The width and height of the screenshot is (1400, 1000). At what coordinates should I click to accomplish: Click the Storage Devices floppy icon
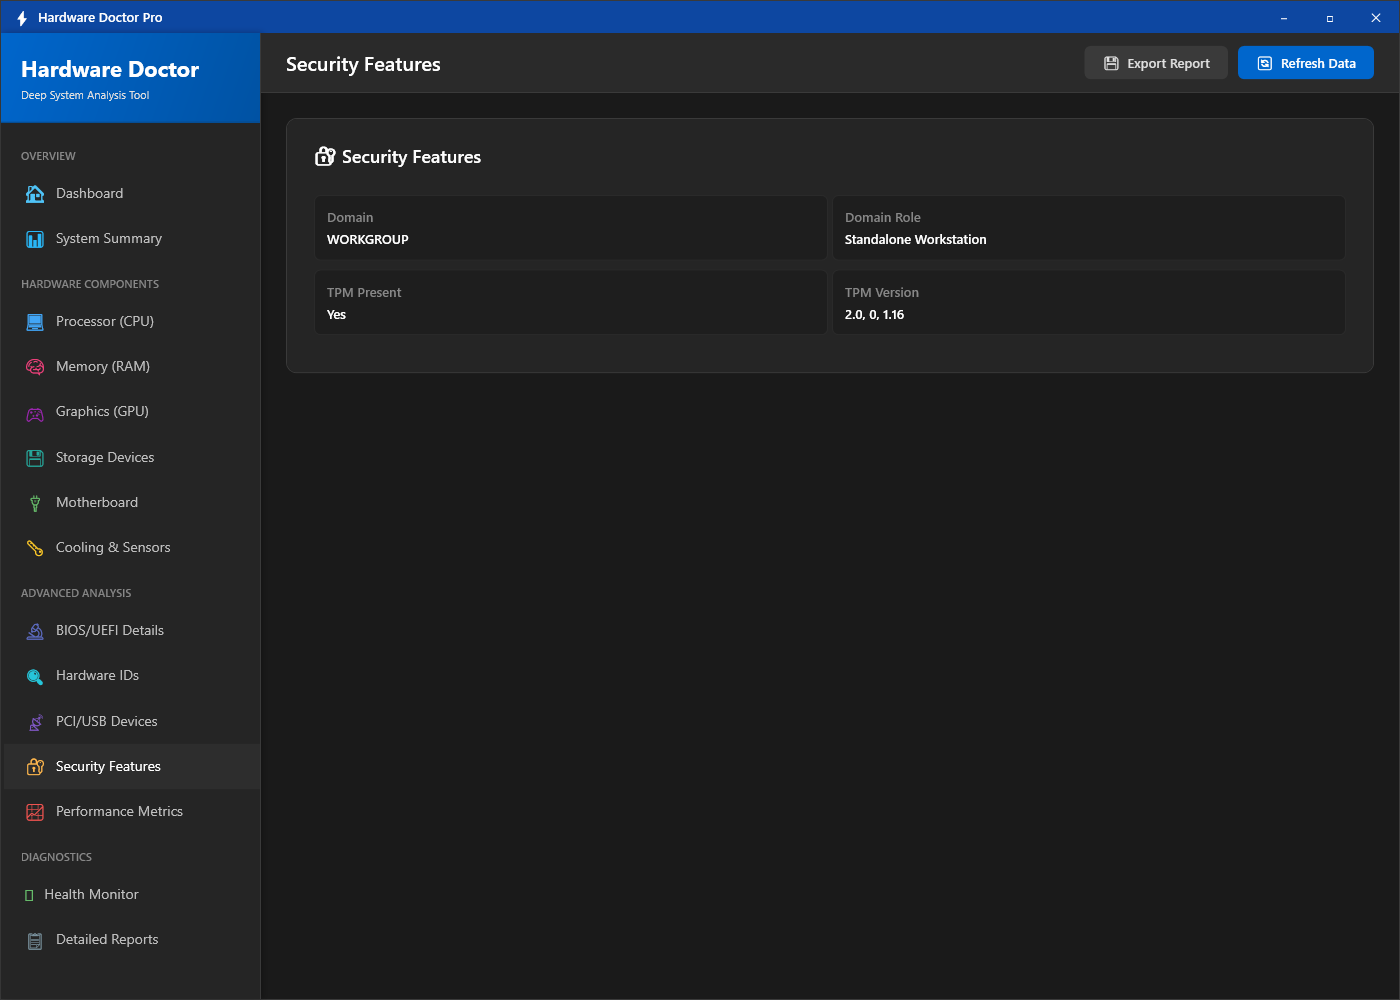(35, 458)
